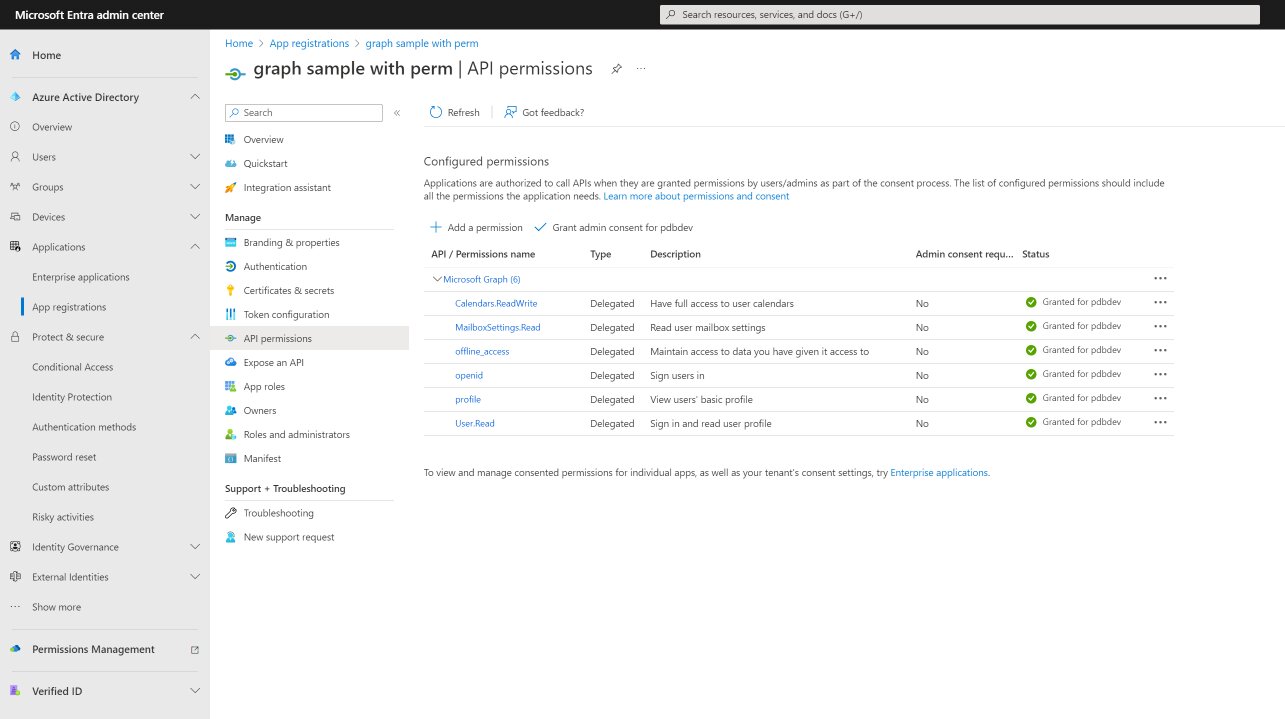
Task: Open the Owners page
Action: click(257, 410)
